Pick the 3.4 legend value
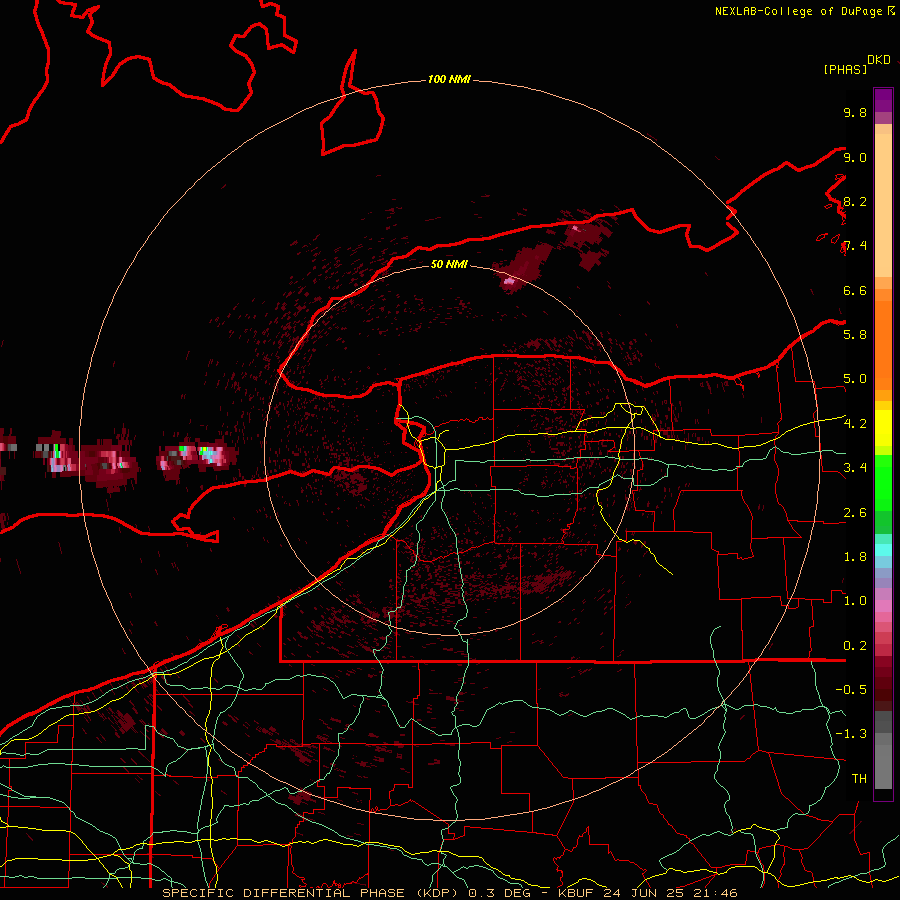The height and width of the screenshot is (900, 900). coord(855,468)
